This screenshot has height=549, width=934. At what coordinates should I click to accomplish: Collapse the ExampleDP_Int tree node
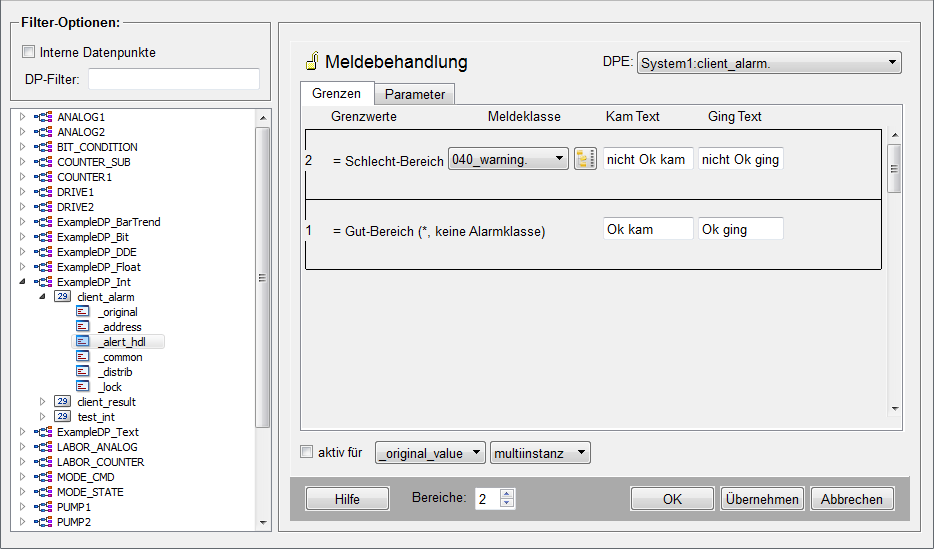click(x=23, y=282)
